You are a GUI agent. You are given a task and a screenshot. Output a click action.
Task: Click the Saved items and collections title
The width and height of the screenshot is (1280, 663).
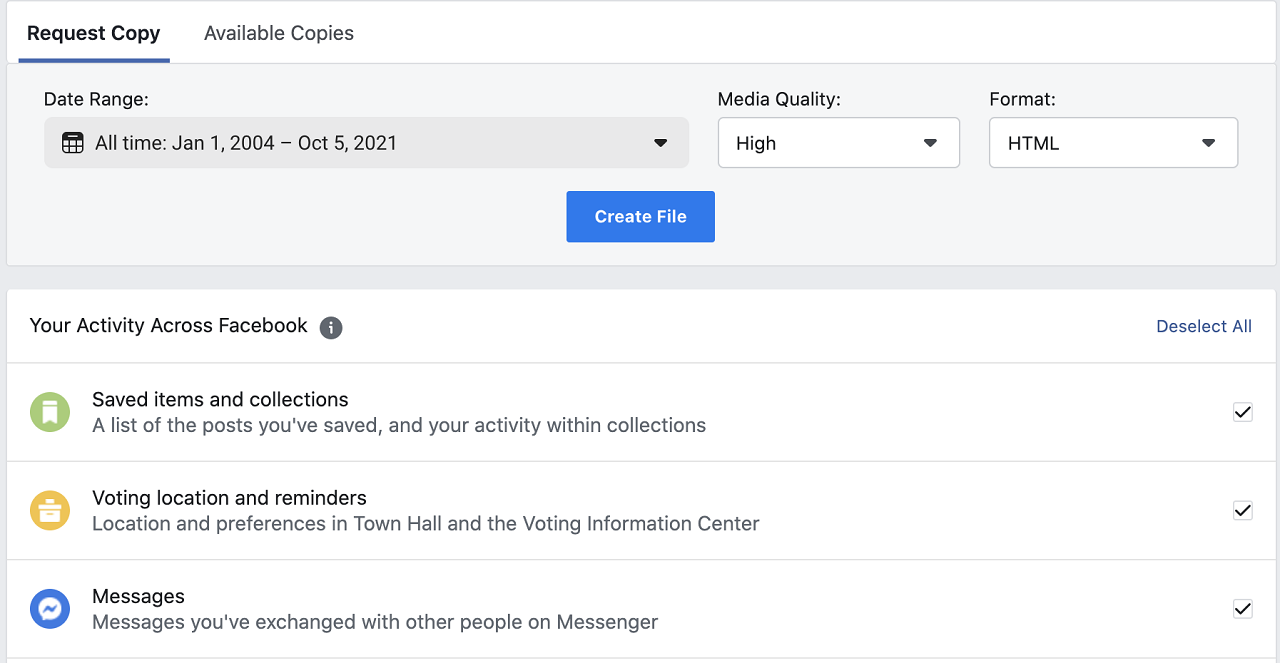[x=220, y=399]
